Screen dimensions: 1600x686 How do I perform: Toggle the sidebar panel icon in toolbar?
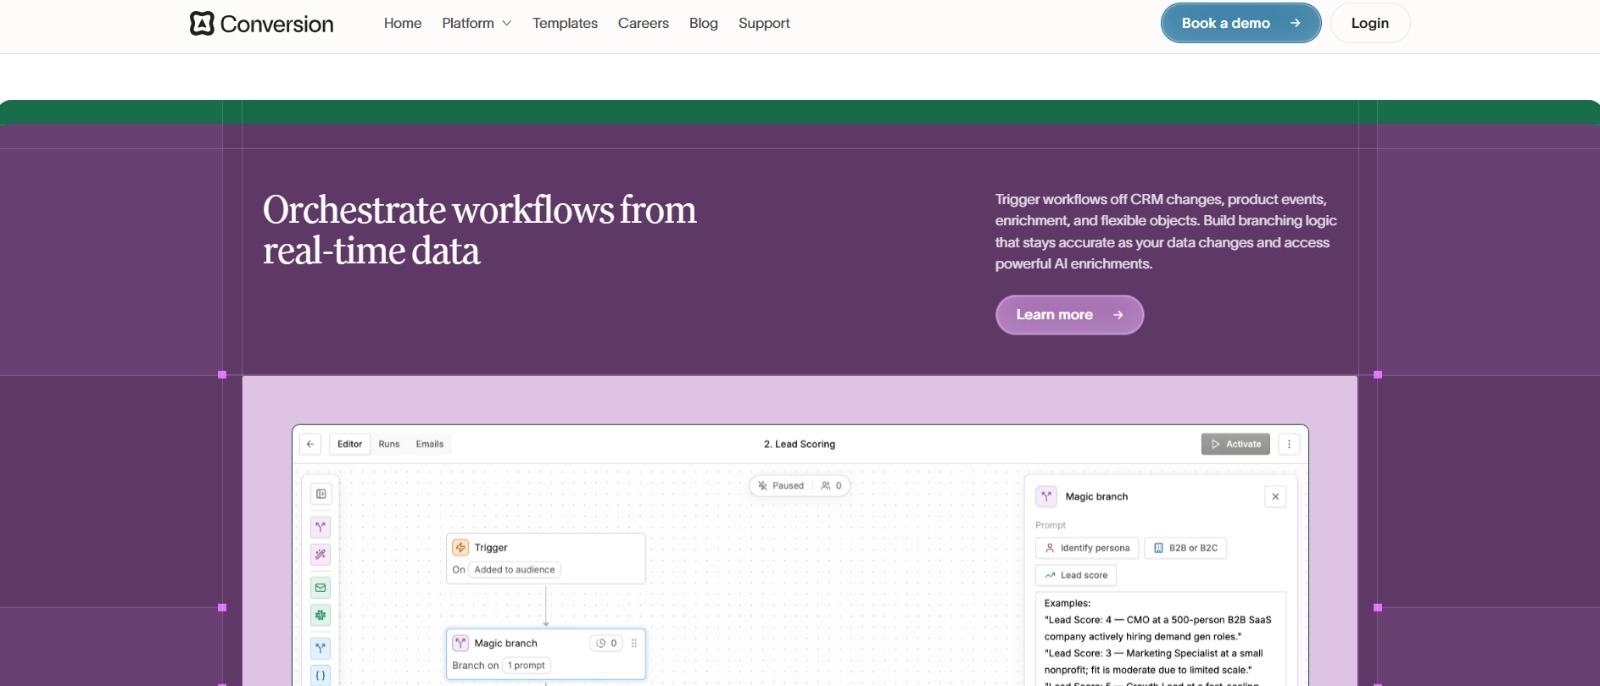coord(321,494)
